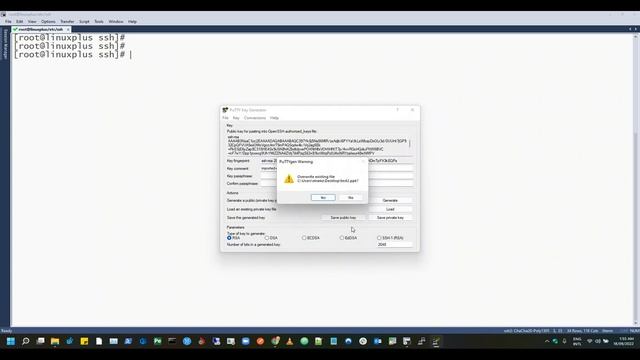Open the SecureCRT File menu
This screenshot has width=640, height=360.
tap(8, 22)
